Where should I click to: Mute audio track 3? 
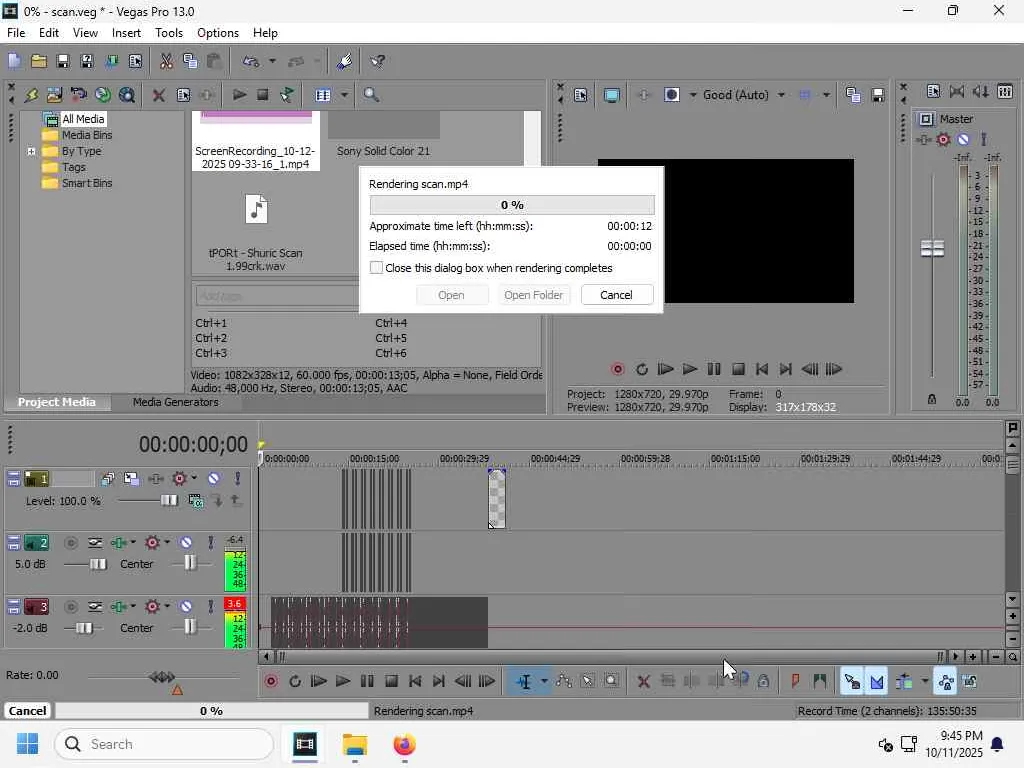click(x=186, y=607)
